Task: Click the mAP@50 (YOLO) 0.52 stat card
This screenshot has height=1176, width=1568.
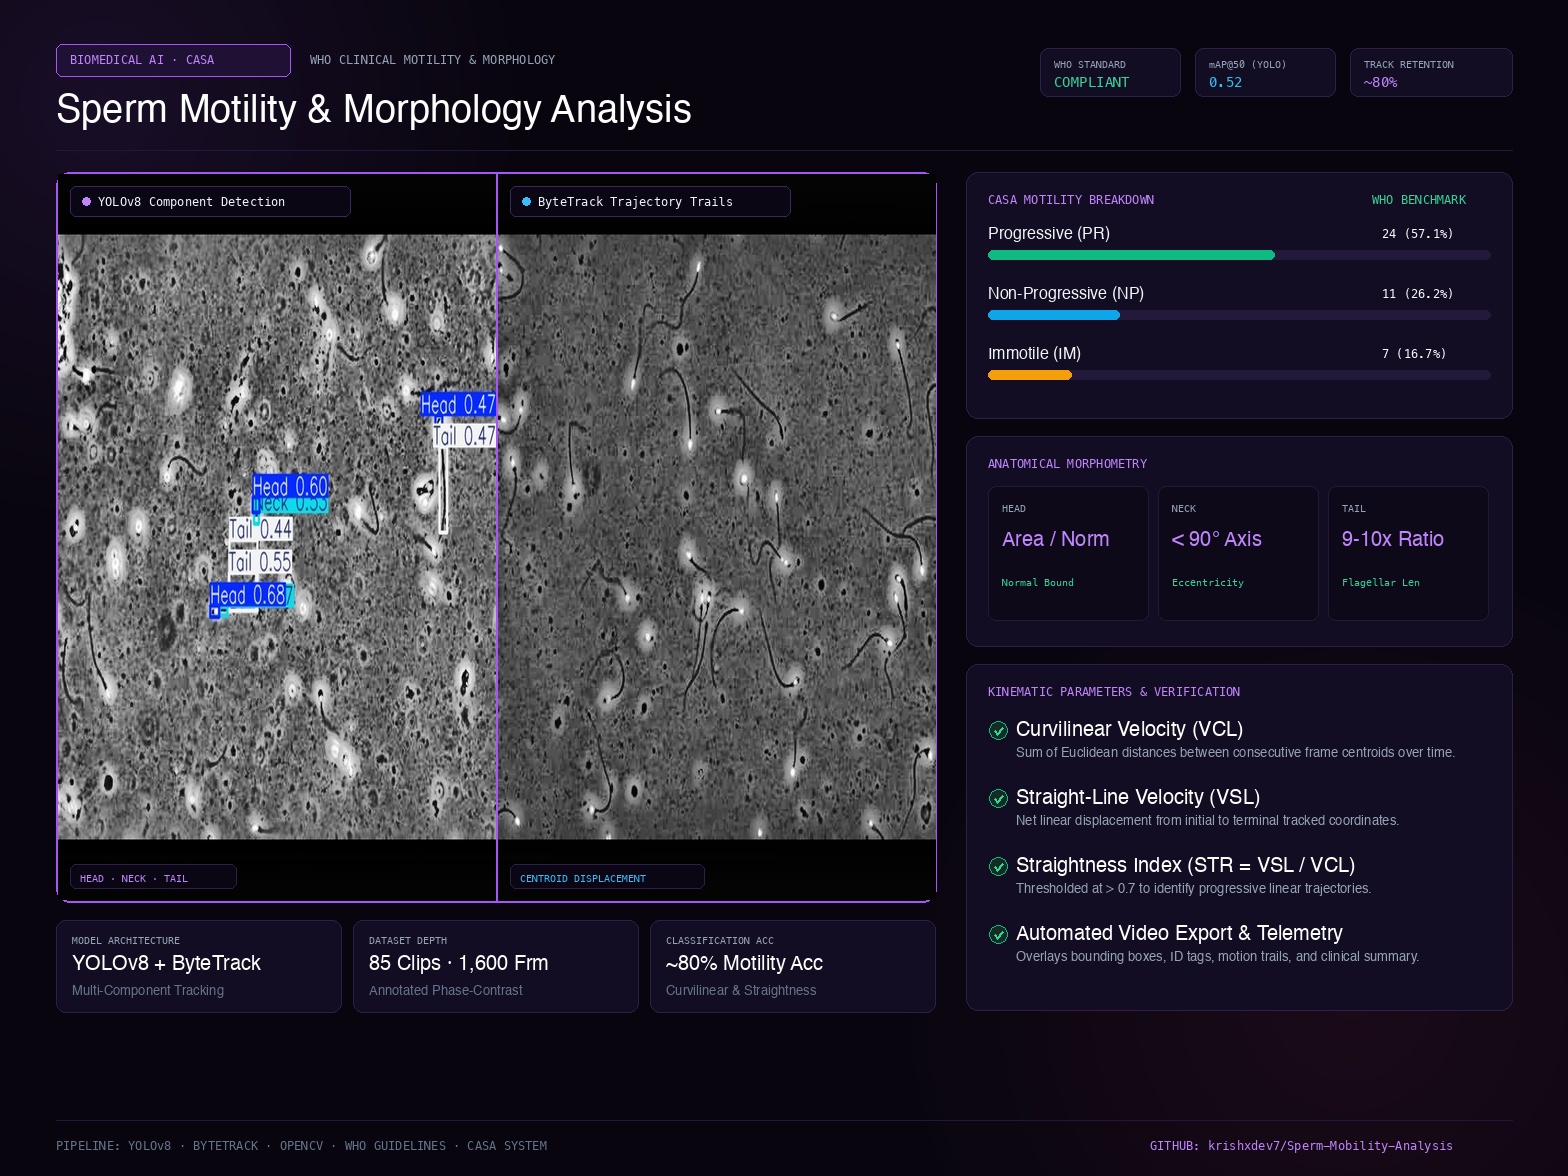Action: (1265, 73)
